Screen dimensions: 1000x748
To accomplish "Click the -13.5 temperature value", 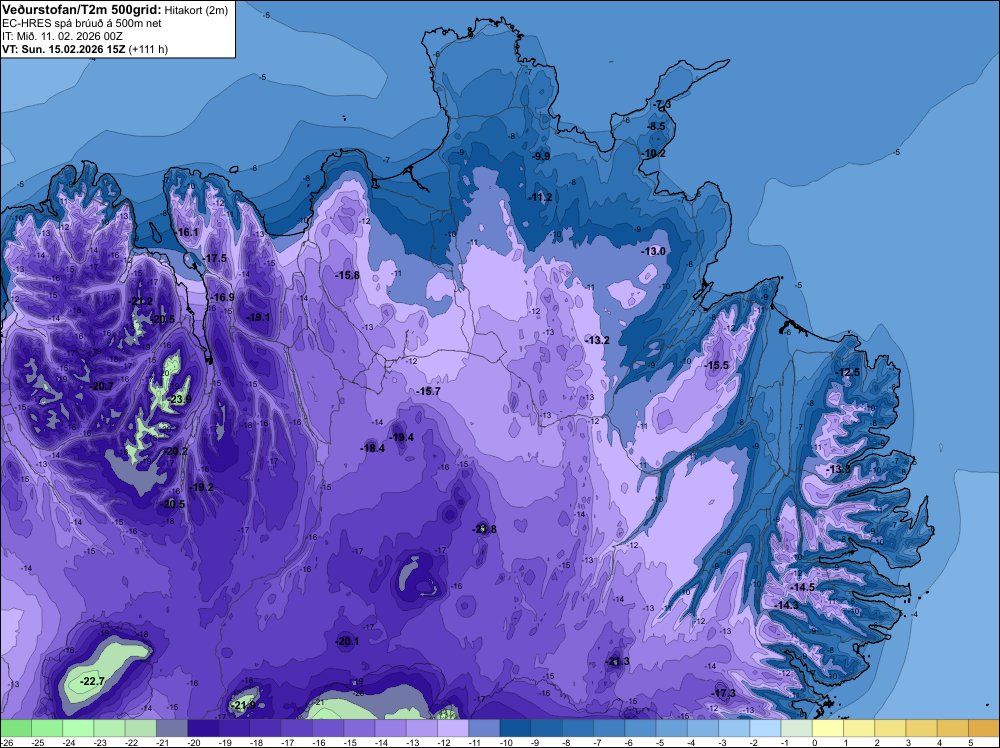I will click(838, 469).
